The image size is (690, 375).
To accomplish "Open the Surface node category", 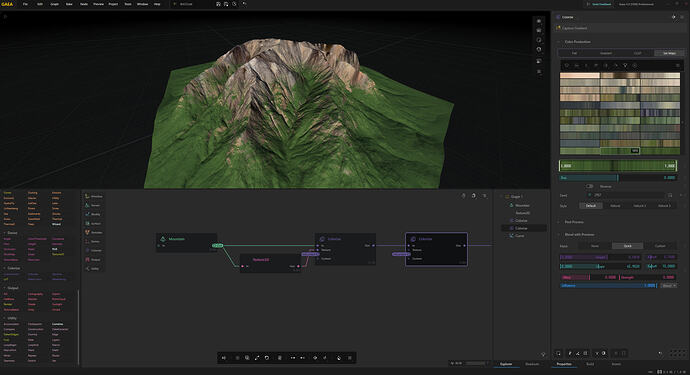I will [x=94, y=224].
